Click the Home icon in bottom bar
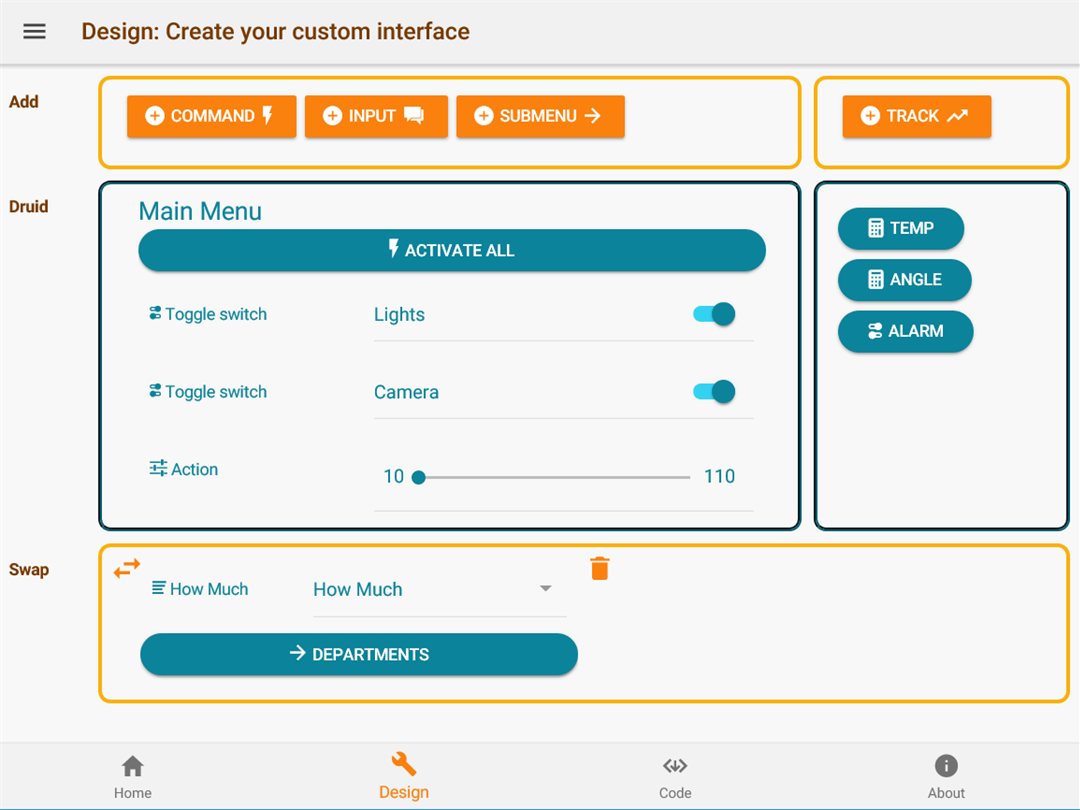 point(132,766)
